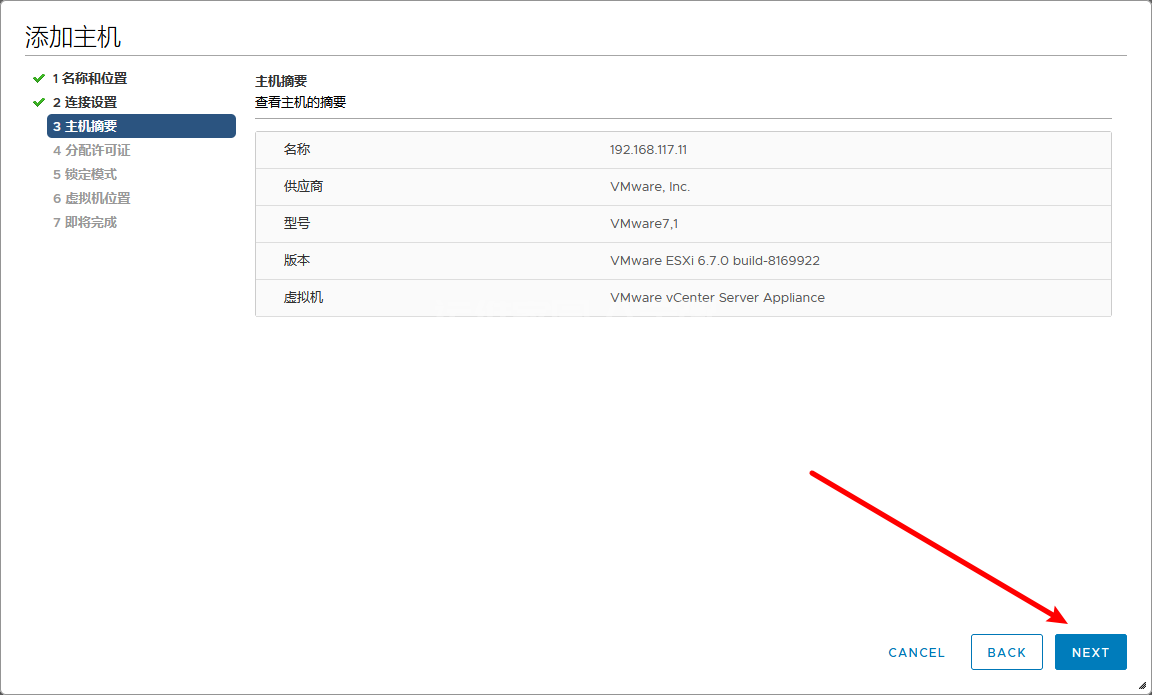Click the 查看主机的摘要 description text
The width and height of the screenshot is (1152, 695).
click(x=300, y=102)
